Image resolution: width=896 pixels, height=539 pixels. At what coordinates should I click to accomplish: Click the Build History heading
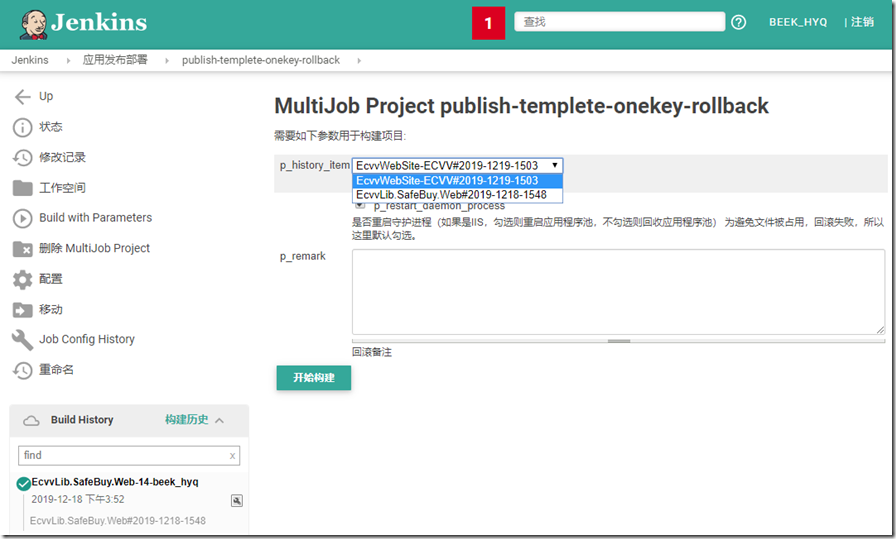82,420
